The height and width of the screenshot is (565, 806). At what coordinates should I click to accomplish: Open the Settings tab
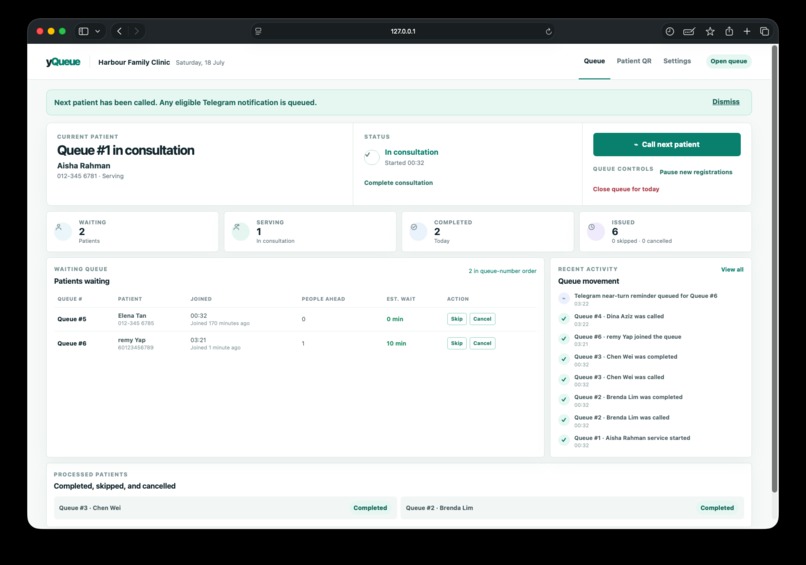(677, 61)
